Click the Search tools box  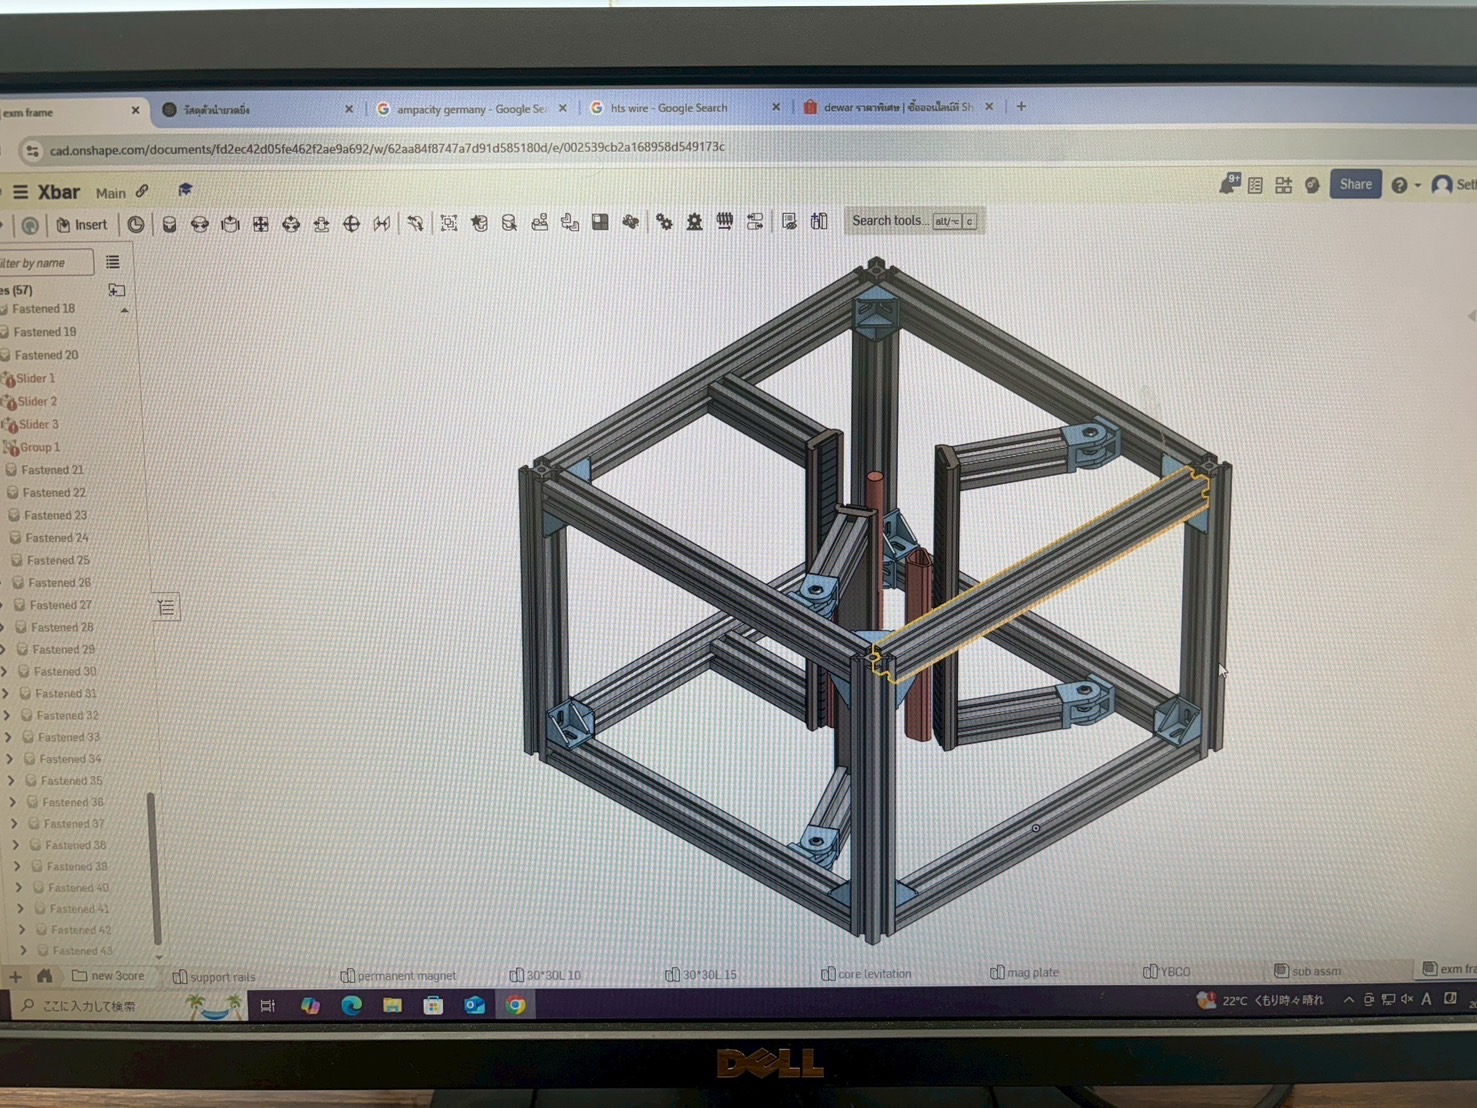(913, 221)
